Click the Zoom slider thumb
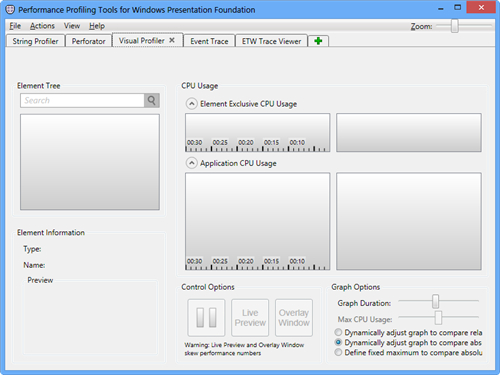Viewport: 500px width, 375px height. tap(455, 26)
